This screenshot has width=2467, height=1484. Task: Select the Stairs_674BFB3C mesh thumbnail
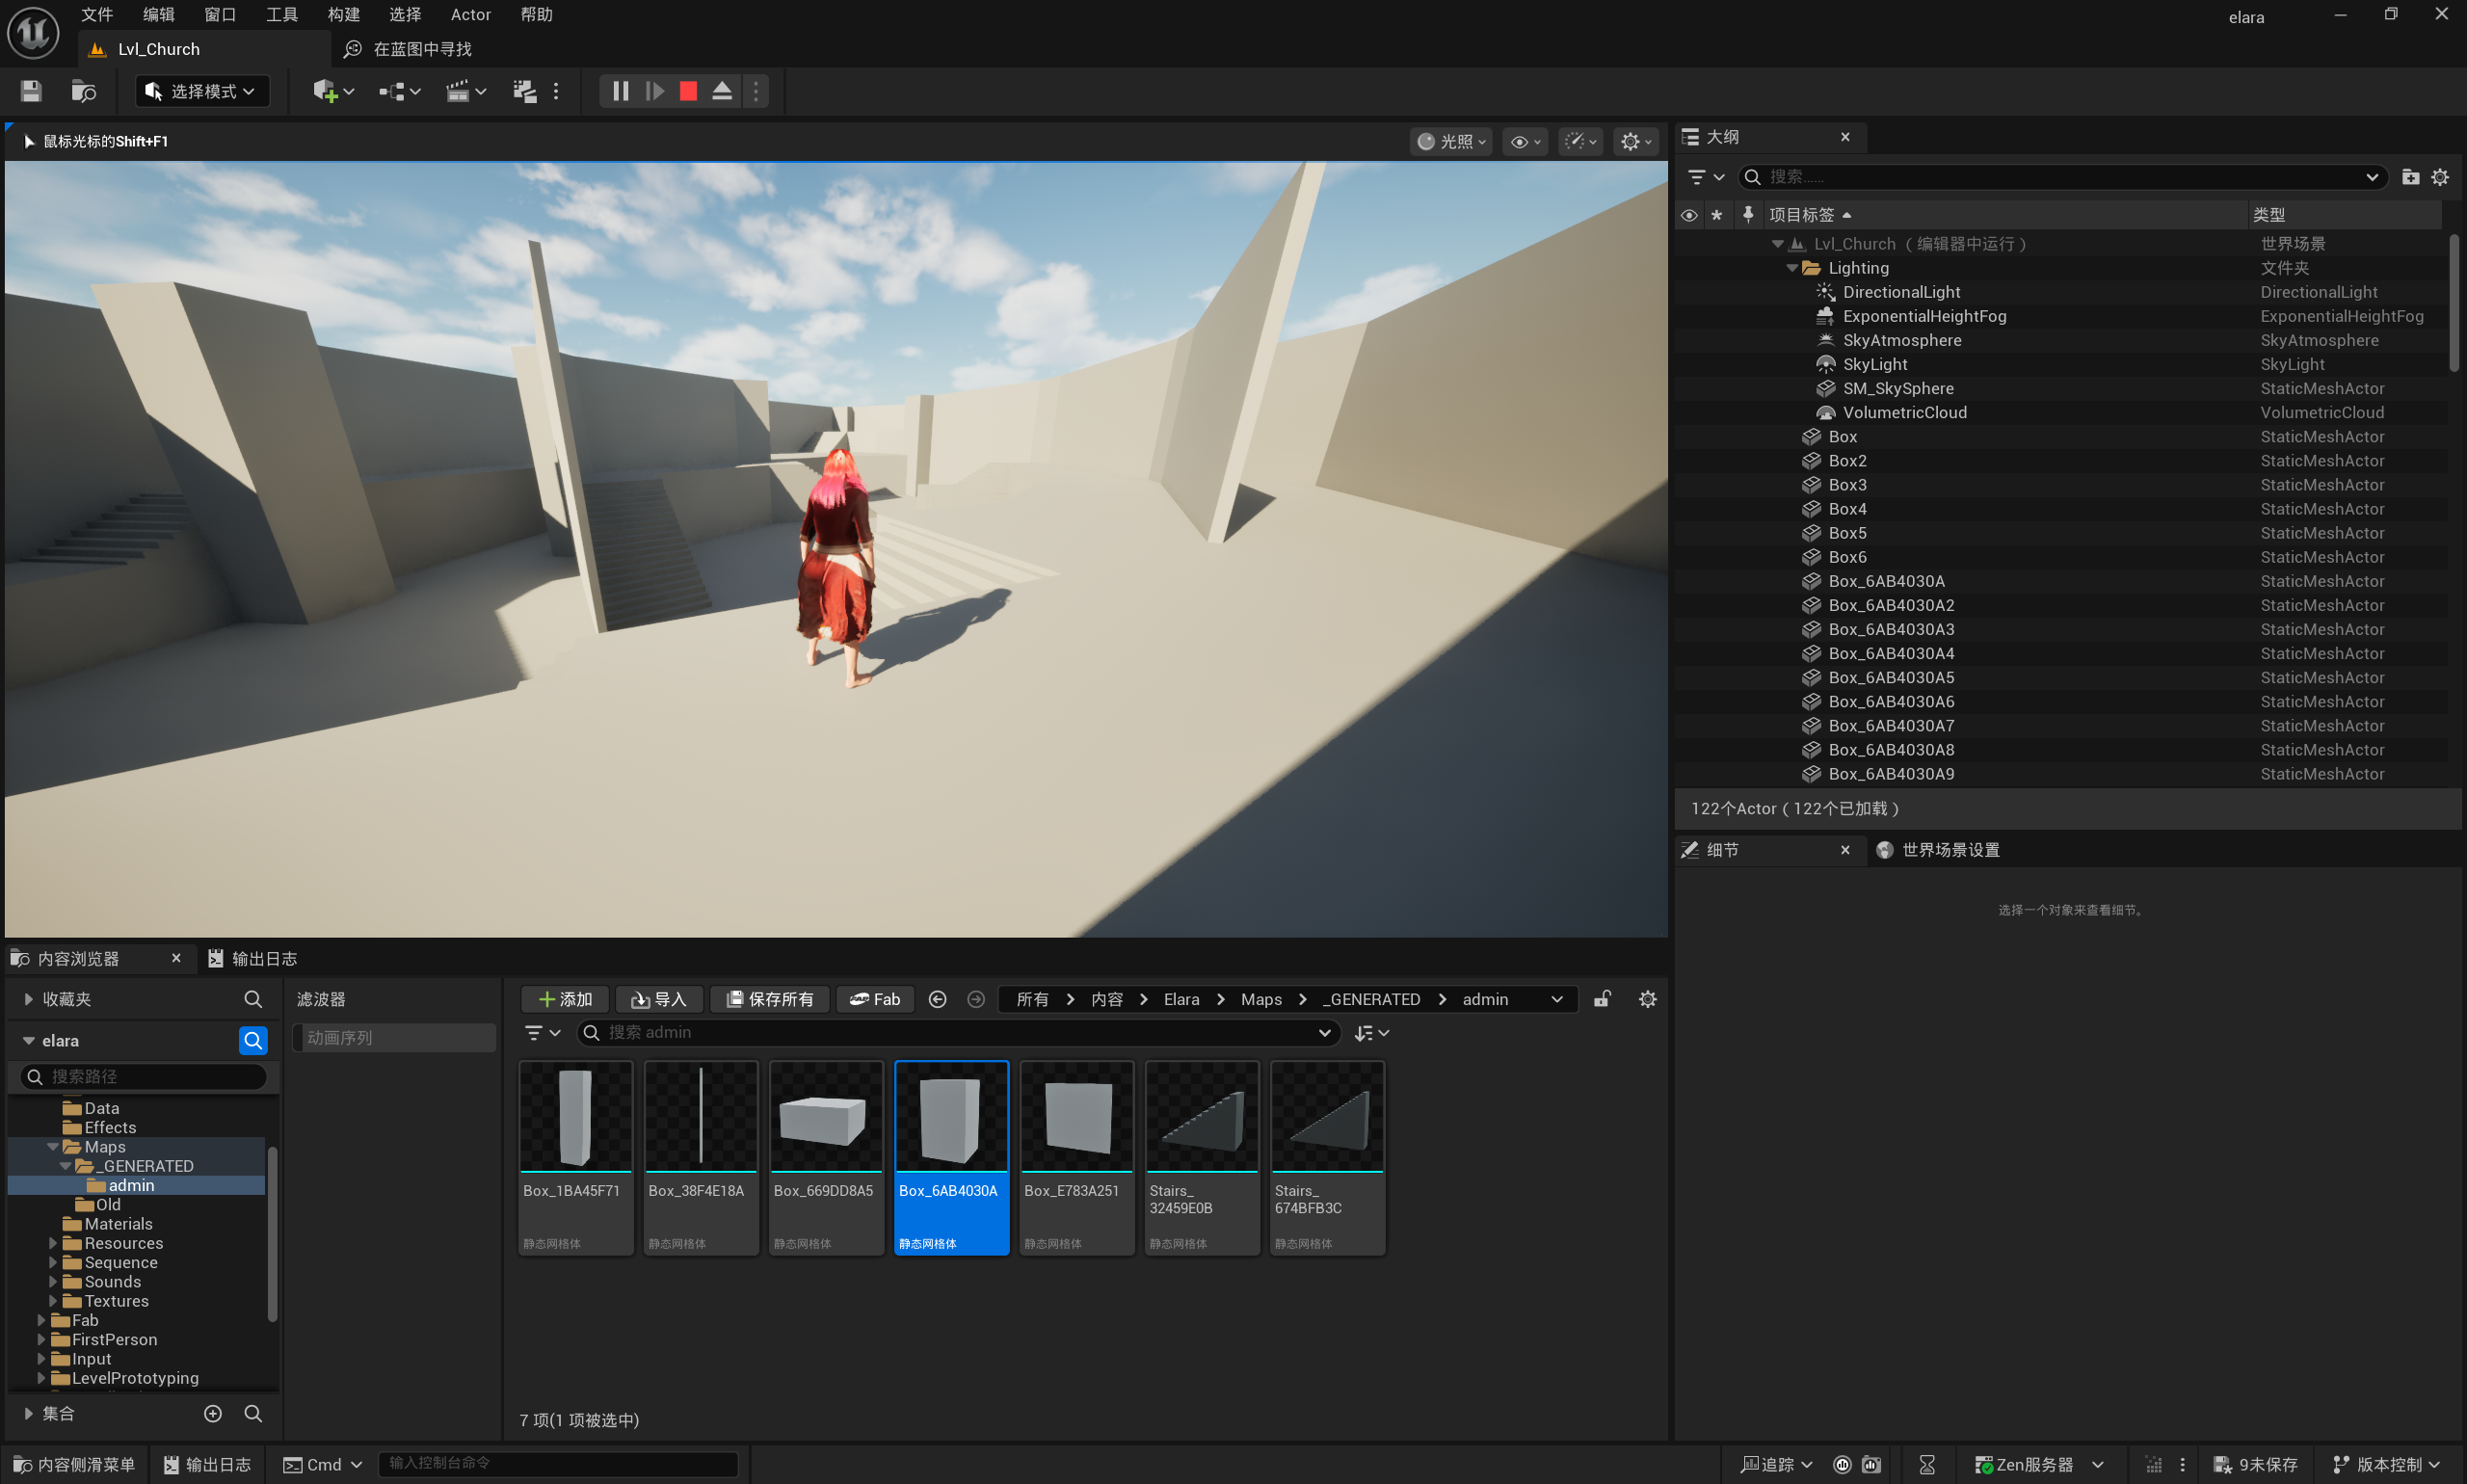pos(1327,1157)
